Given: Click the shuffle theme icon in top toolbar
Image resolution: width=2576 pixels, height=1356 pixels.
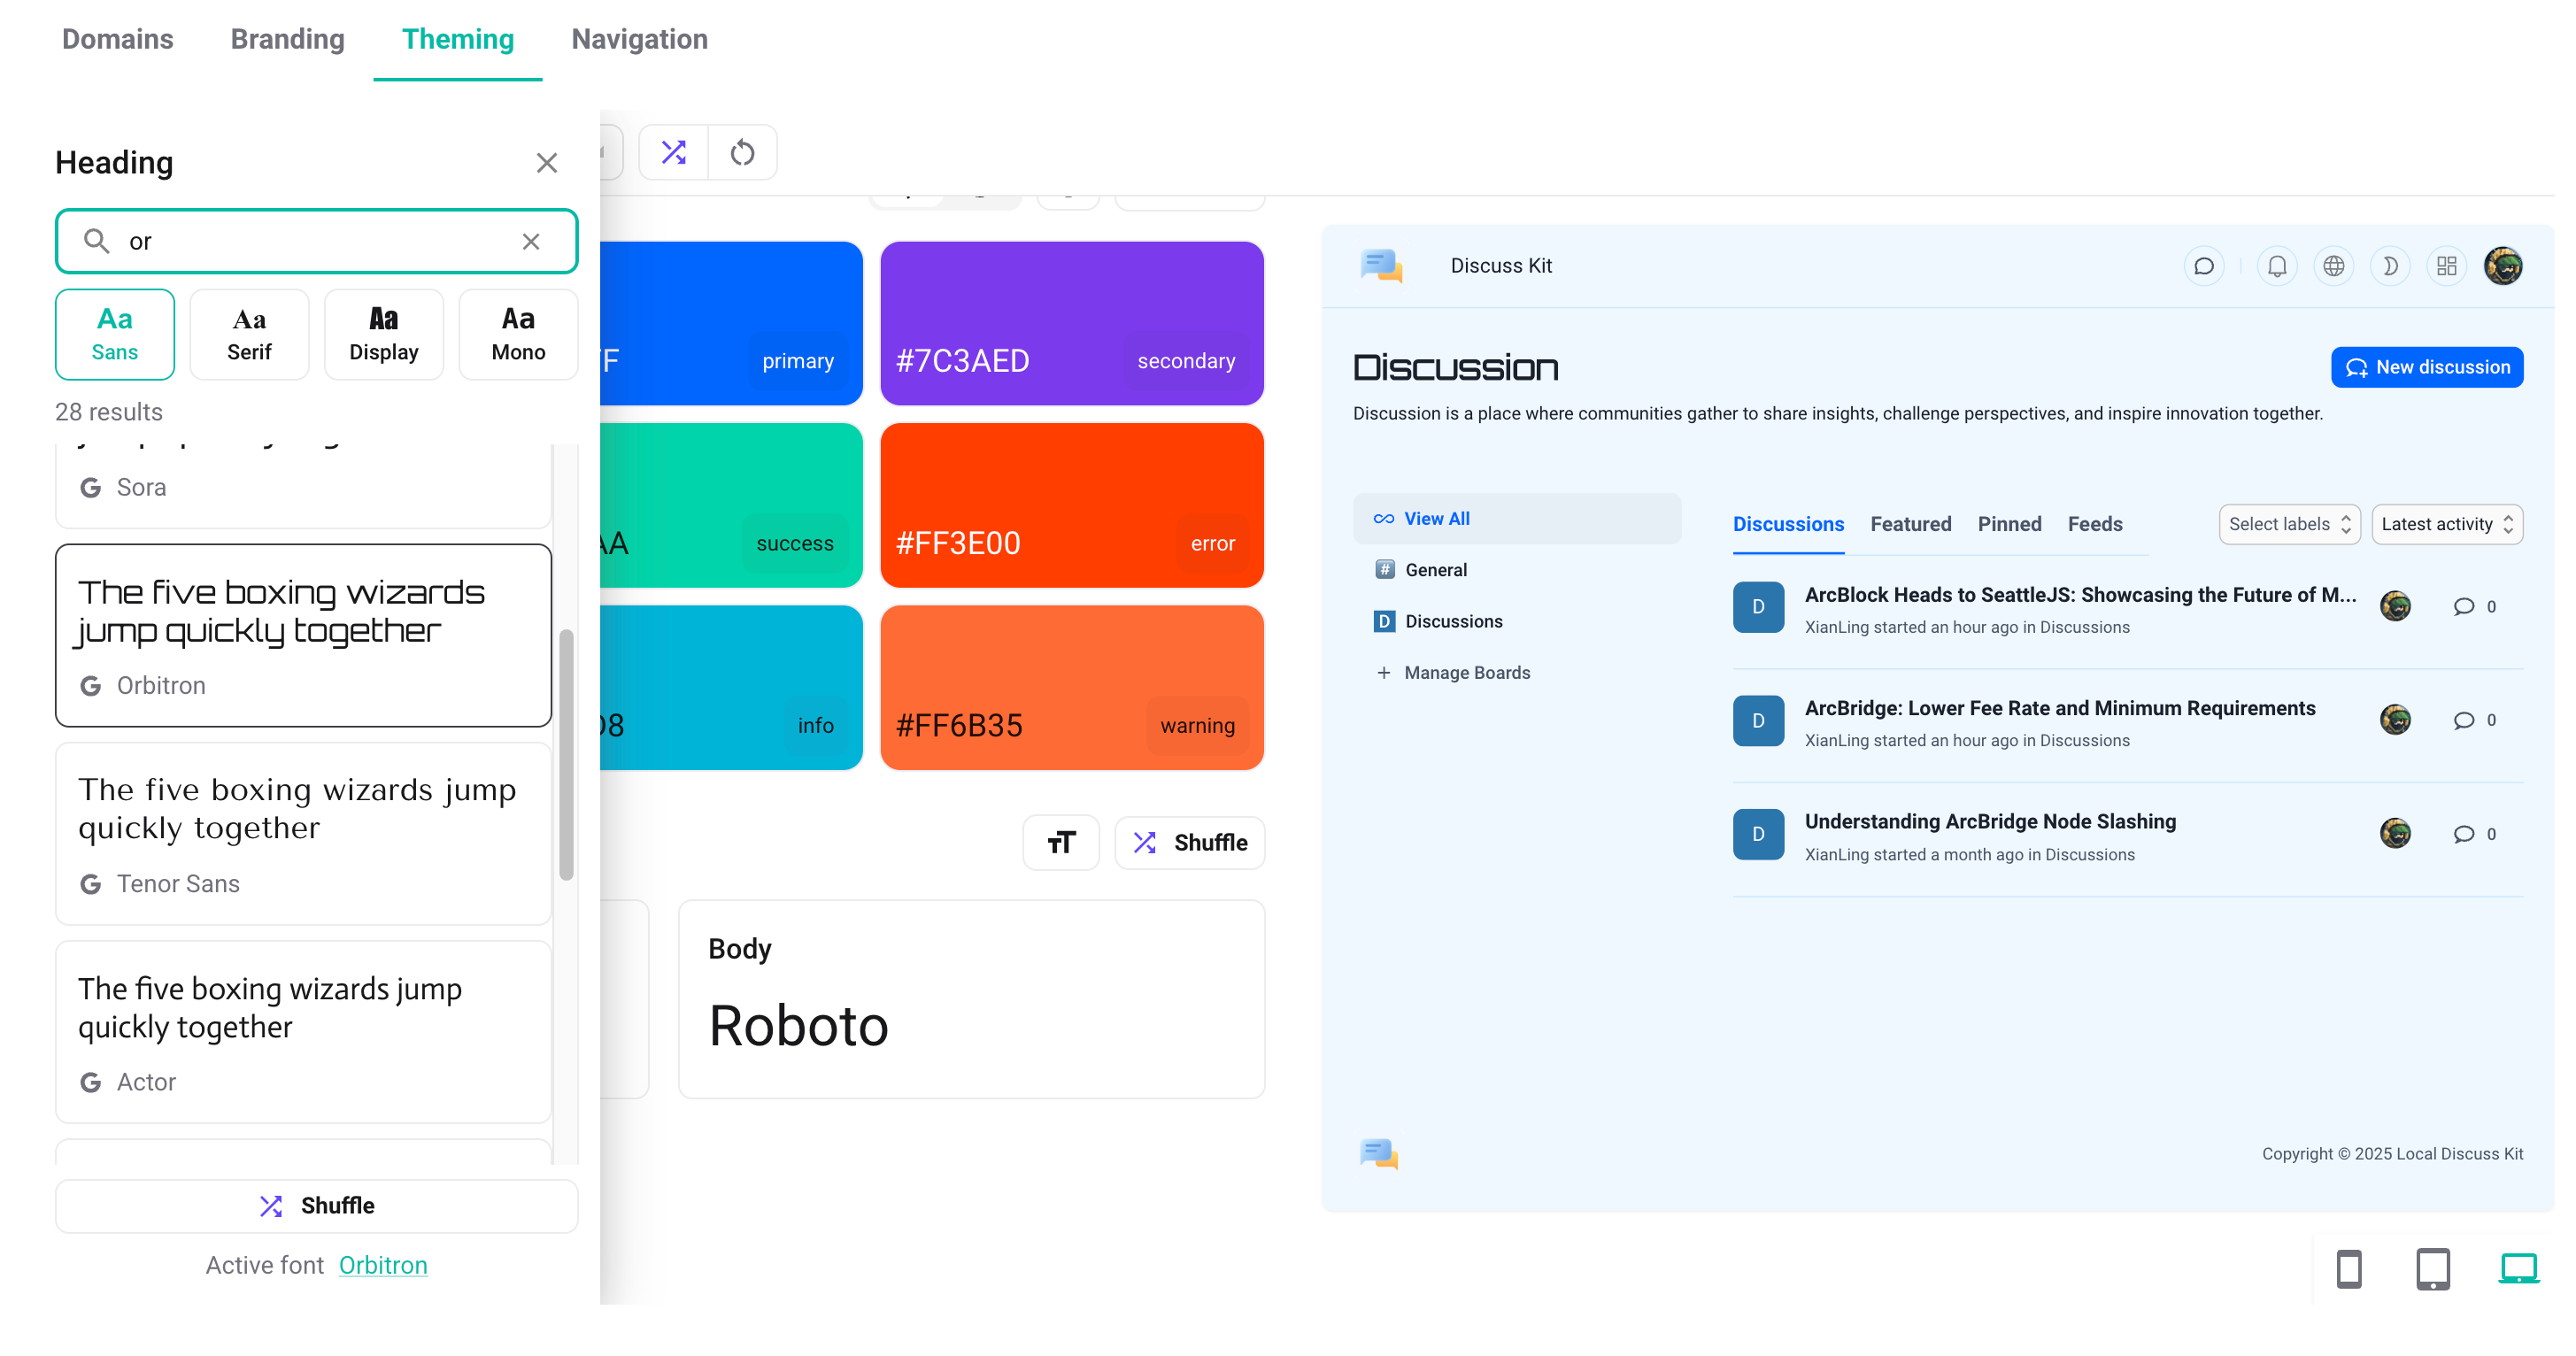Looking at the screenshot, I should click(x=673, y=152).
